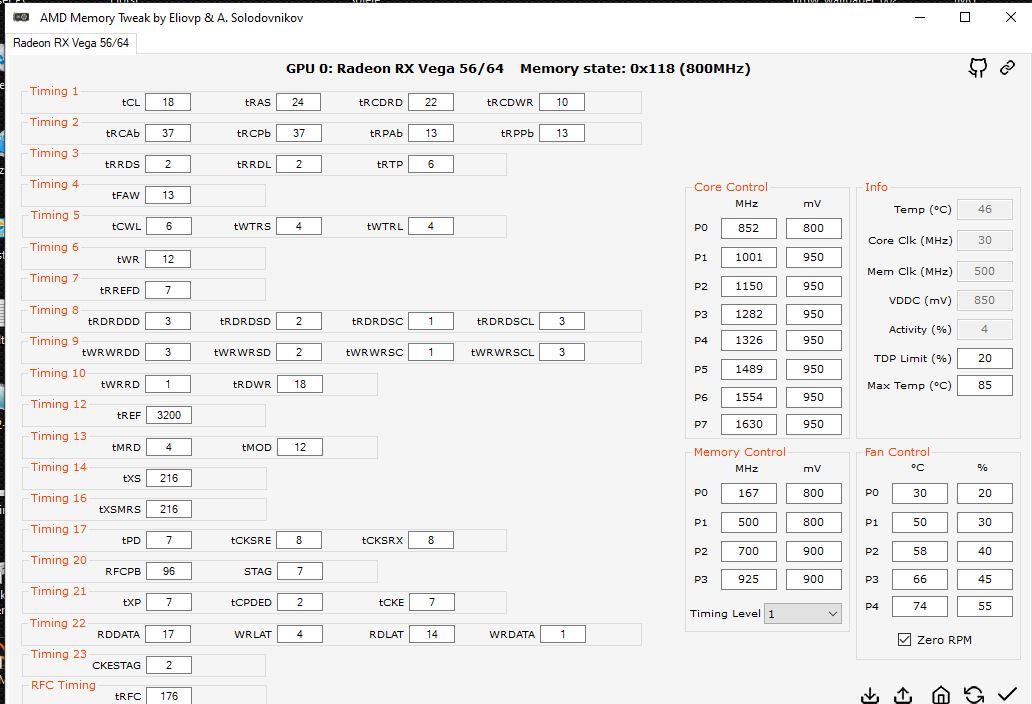Focus the tWRRD value field
Image resolution: width=1032 pixels, height=704 pixels.
168,384
